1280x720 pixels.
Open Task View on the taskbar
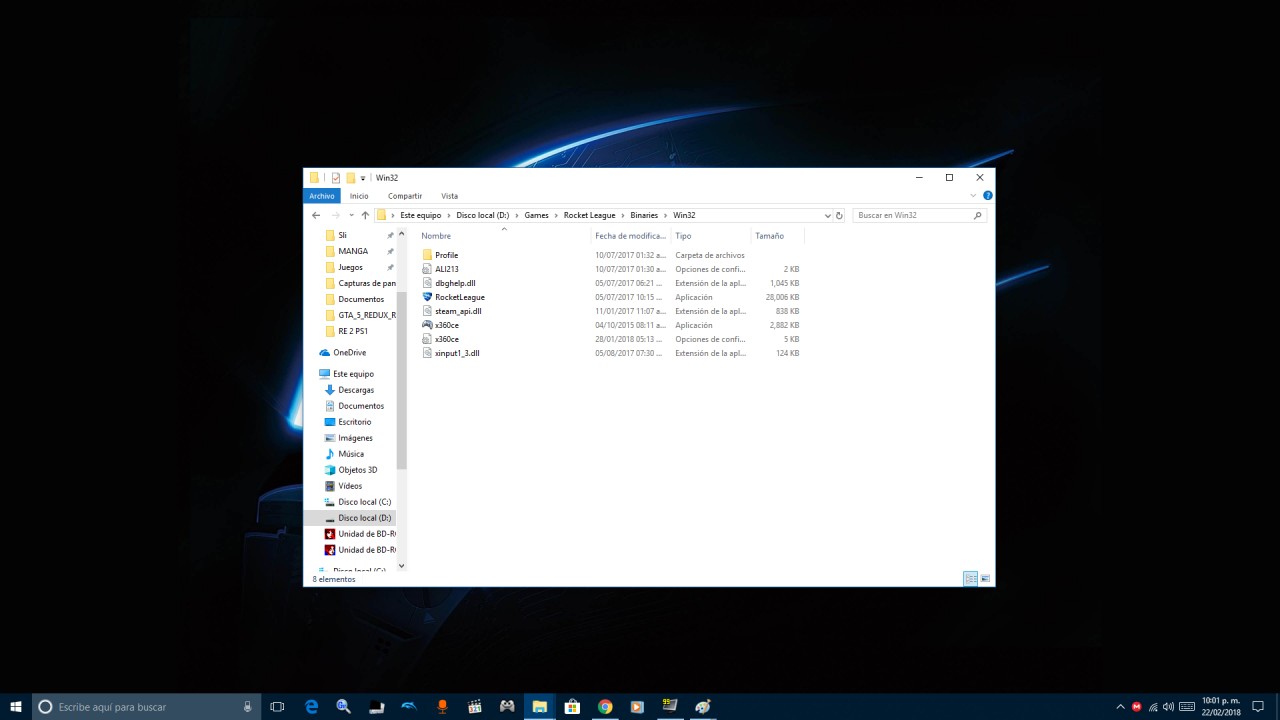point(277,707)
